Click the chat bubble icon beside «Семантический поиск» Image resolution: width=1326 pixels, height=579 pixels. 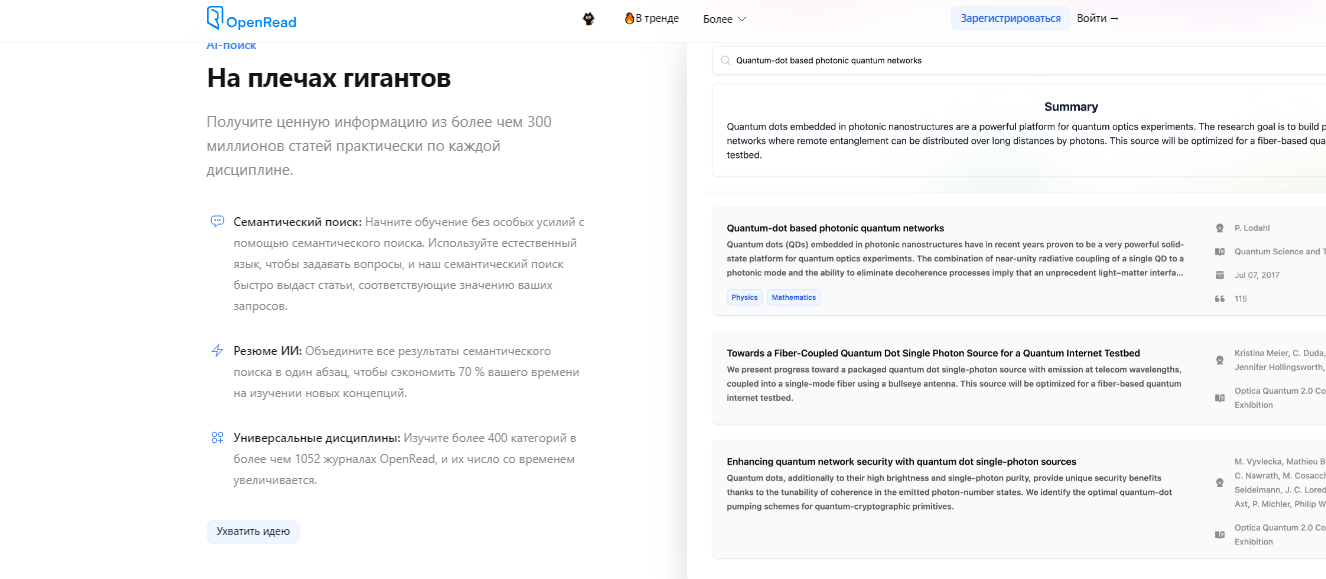point(217,221)
